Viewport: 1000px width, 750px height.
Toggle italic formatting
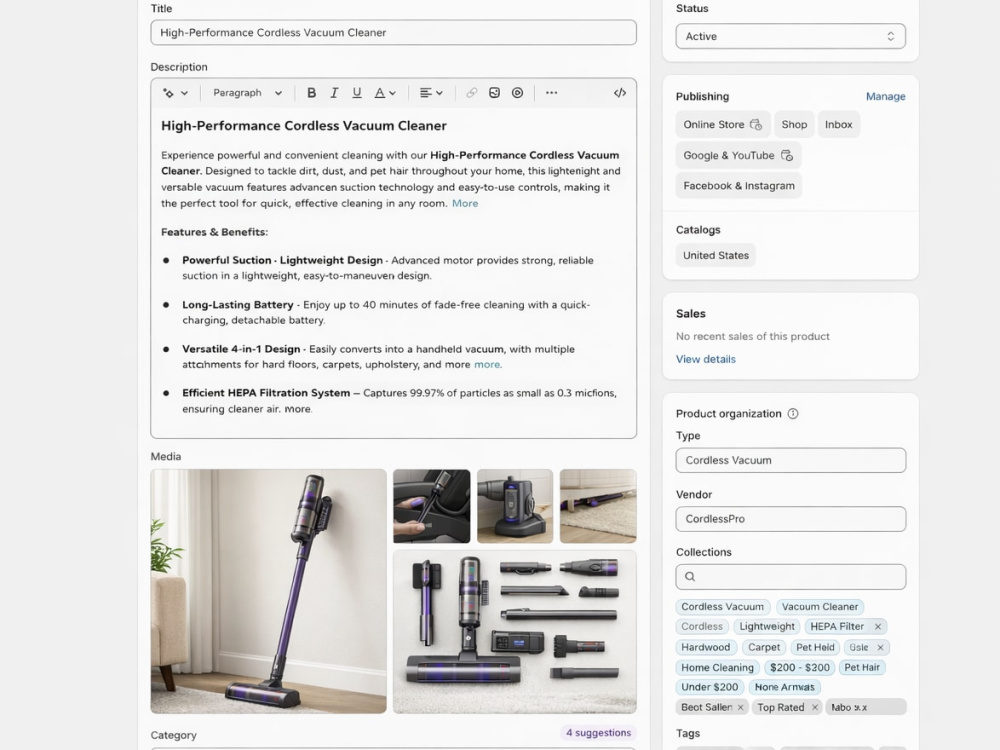coord(334,93)
